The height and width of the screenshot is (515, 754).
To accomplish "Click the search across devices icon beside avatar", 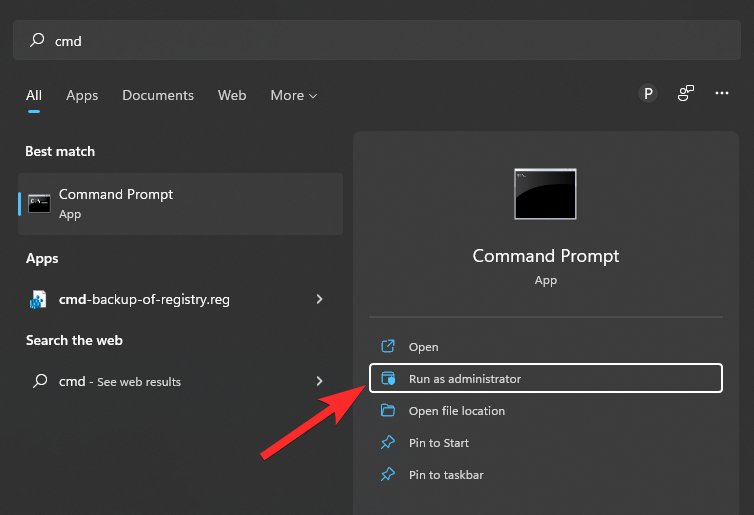I will tap(686, 94).
